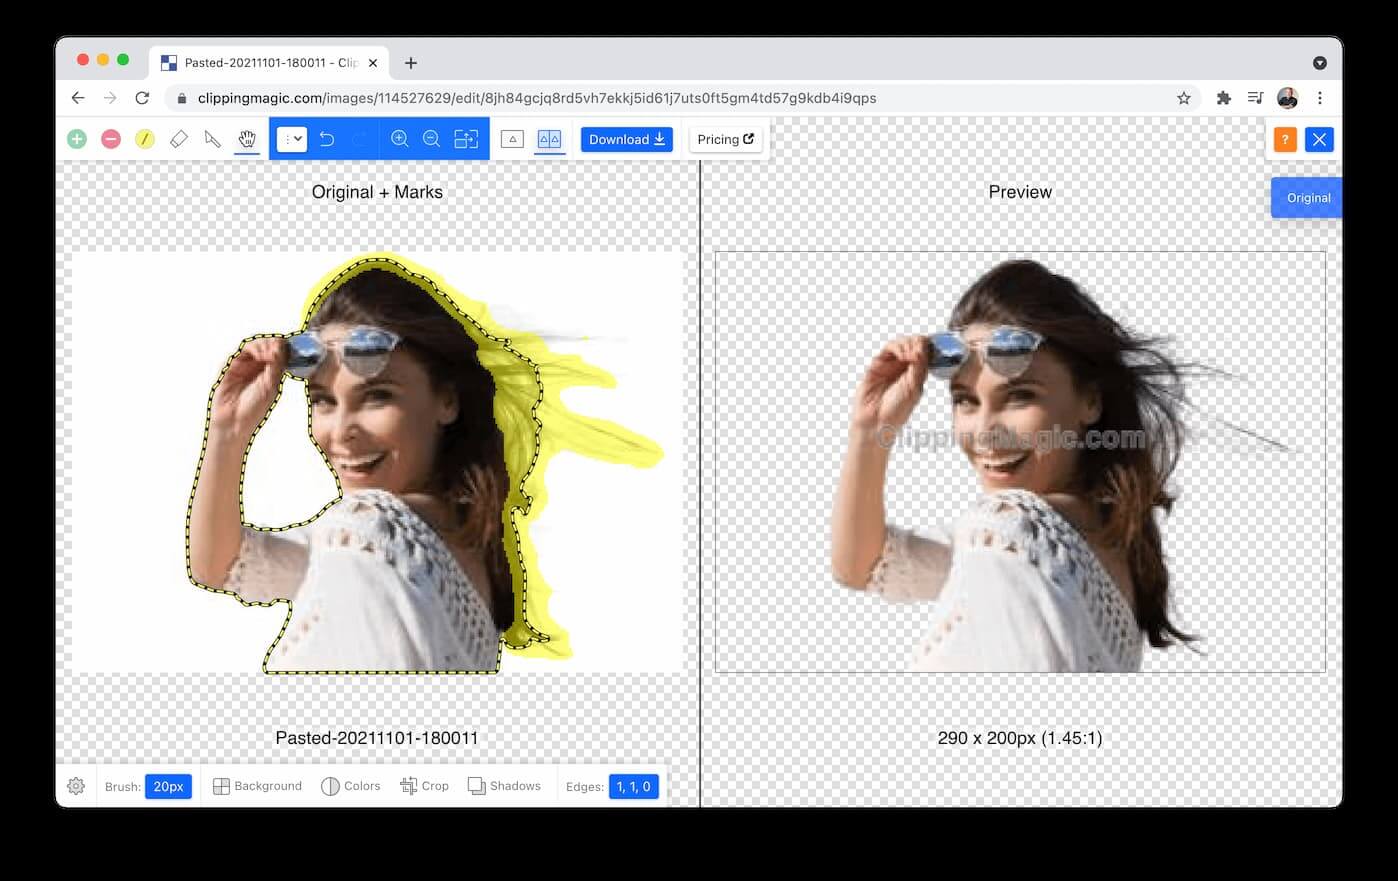
Task: Click the Download button
Action: [x=627, y=139]
